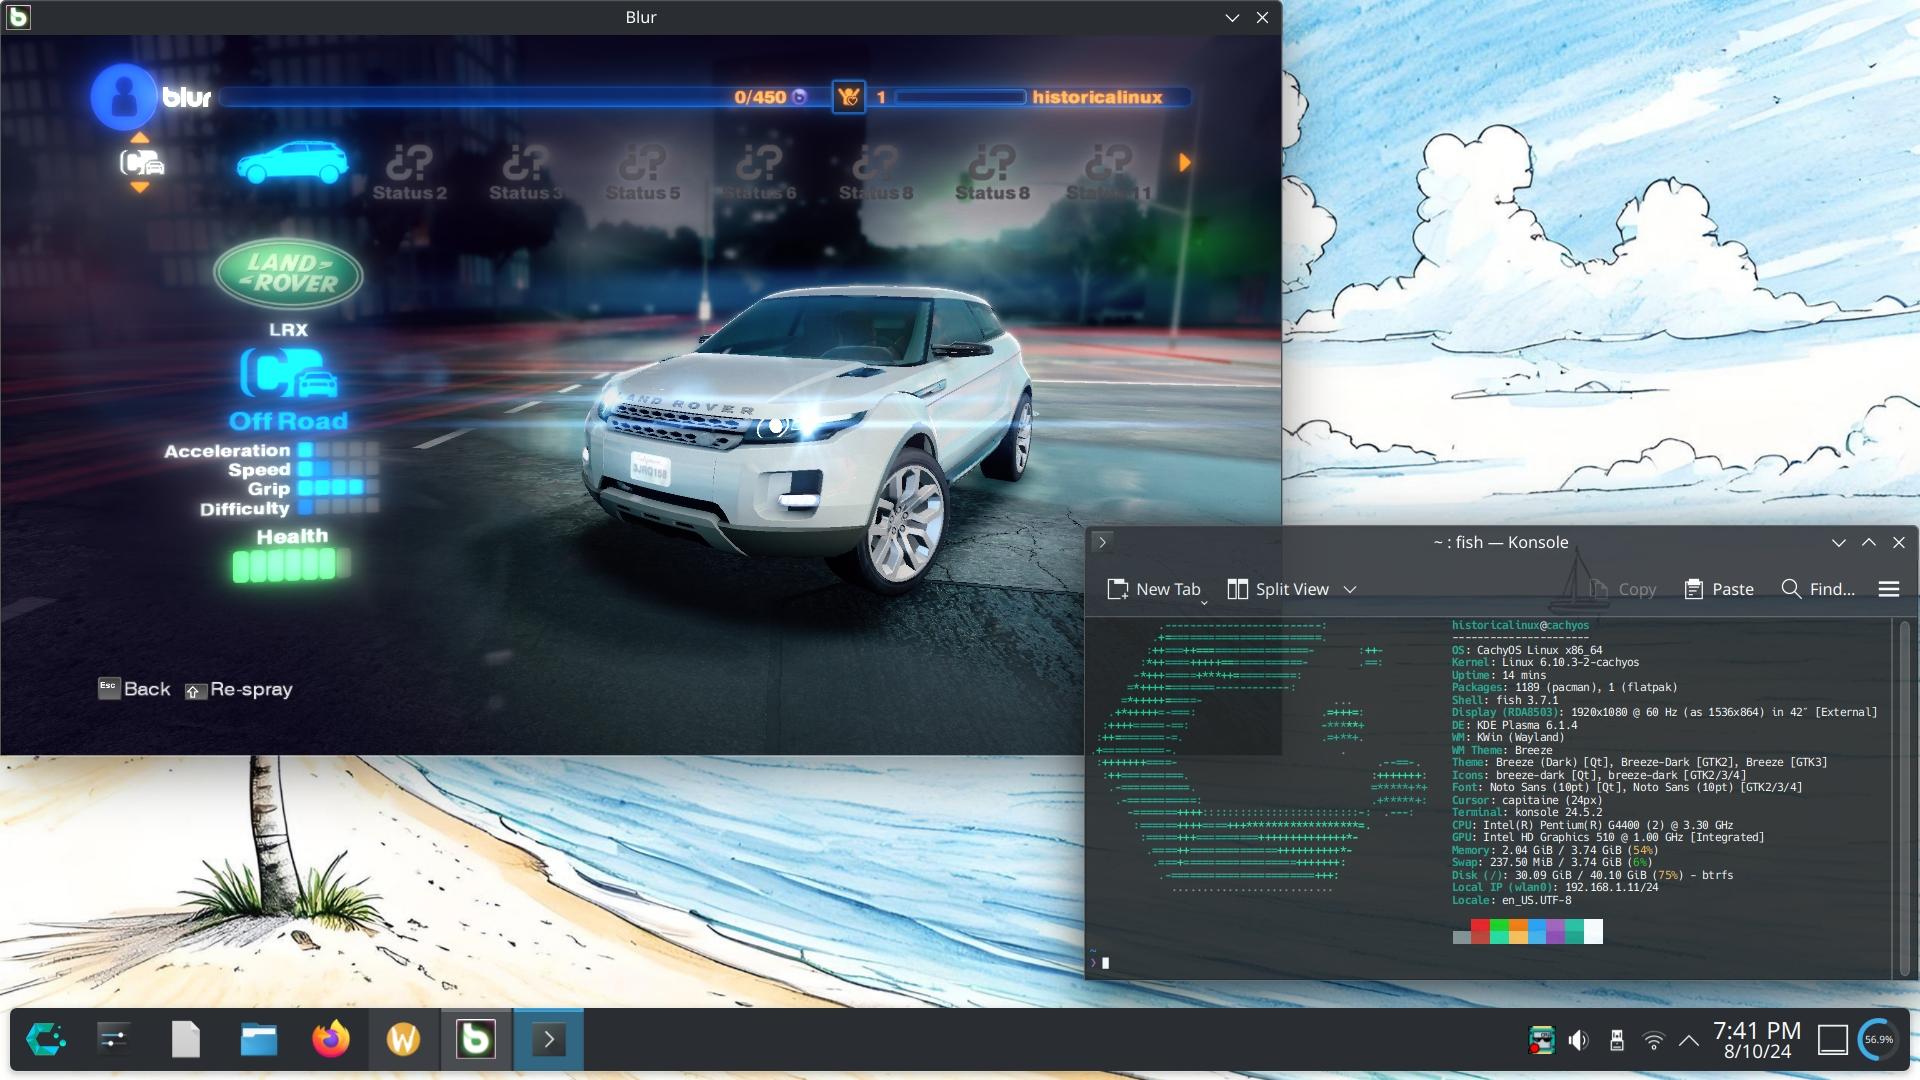Image resolution: width=1920 pixels, height=1080 pixels.
Task: Click the Blur window title bar icon
Action: pyautogui.click(x=18, y=17)
